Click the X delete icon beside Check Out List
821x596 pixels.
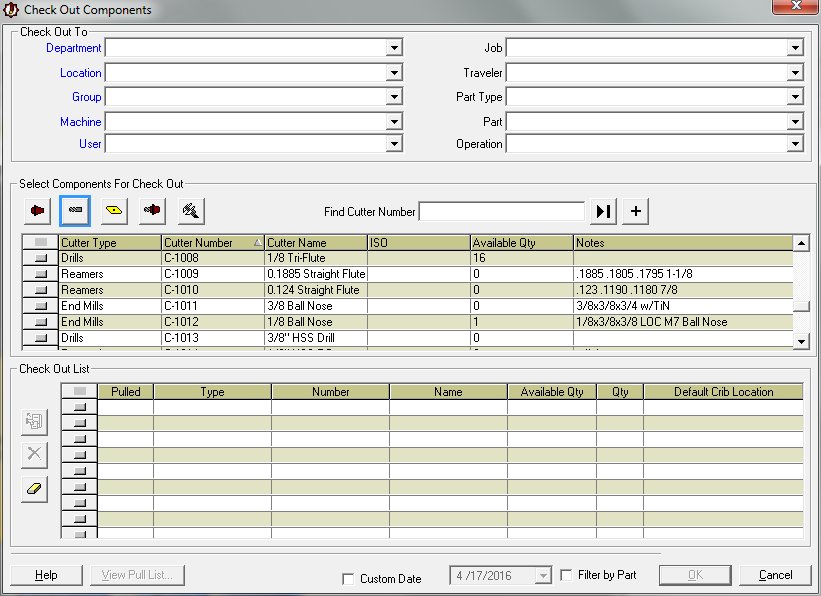pos(35,454)
